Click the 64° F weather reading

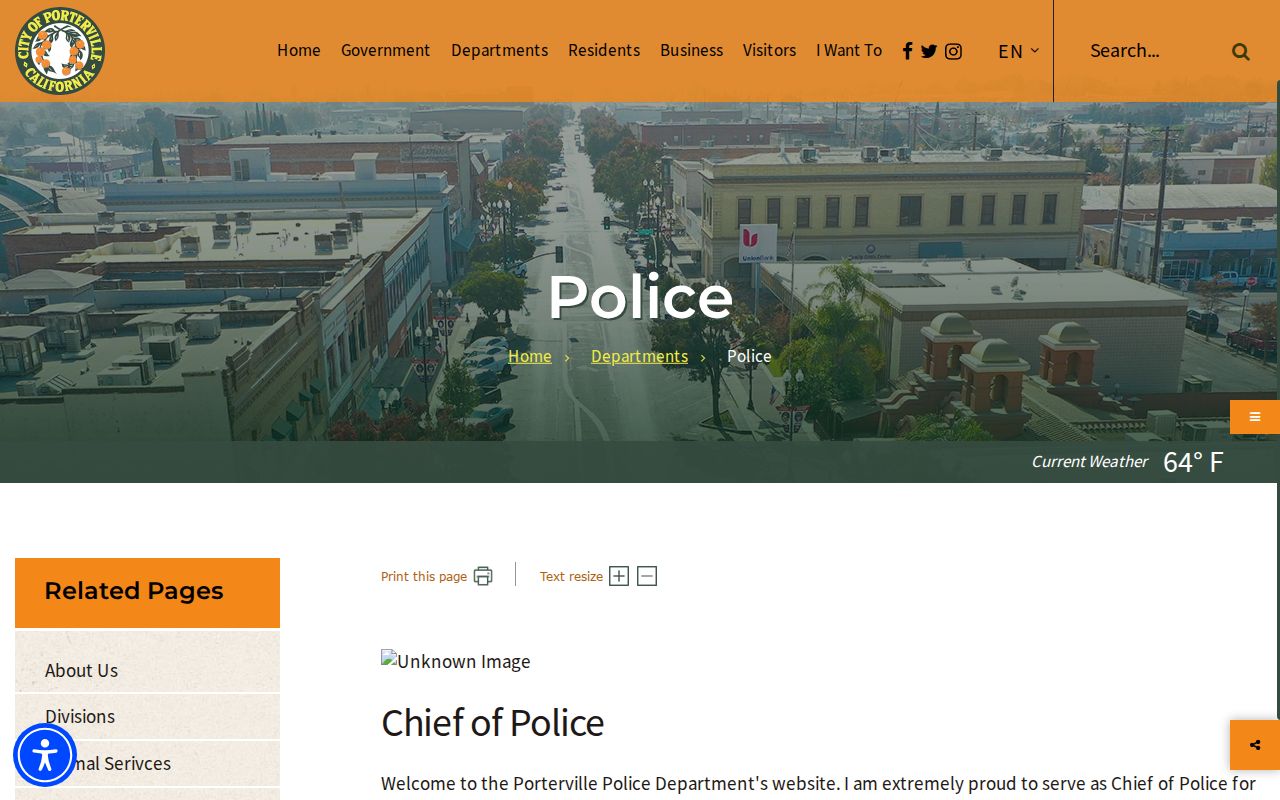click(x=1193, y=462)
